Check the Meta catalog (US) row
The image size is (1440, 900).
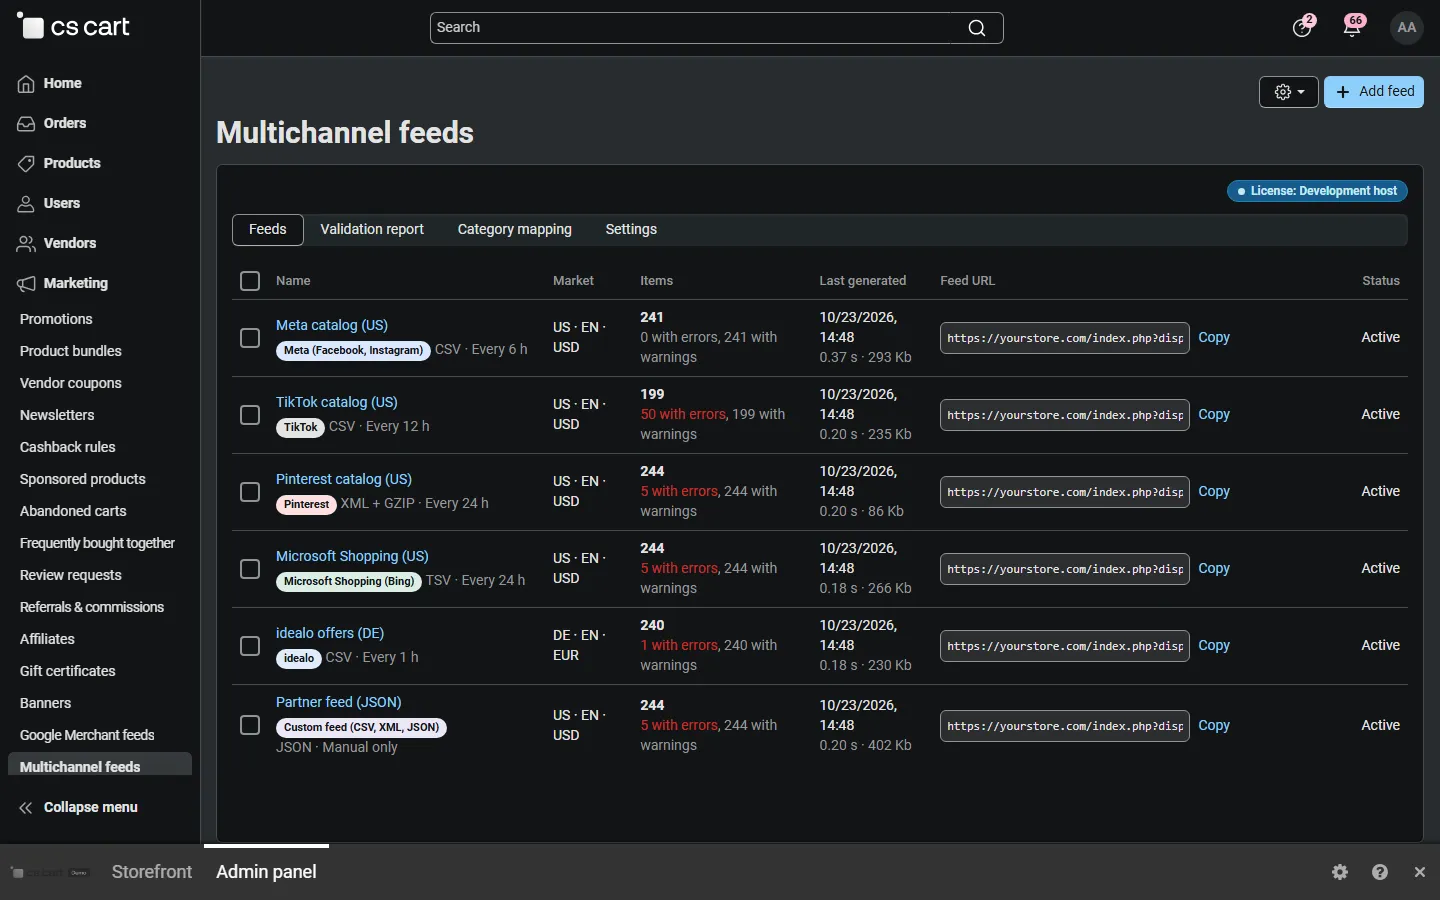[x=250, y=338]
